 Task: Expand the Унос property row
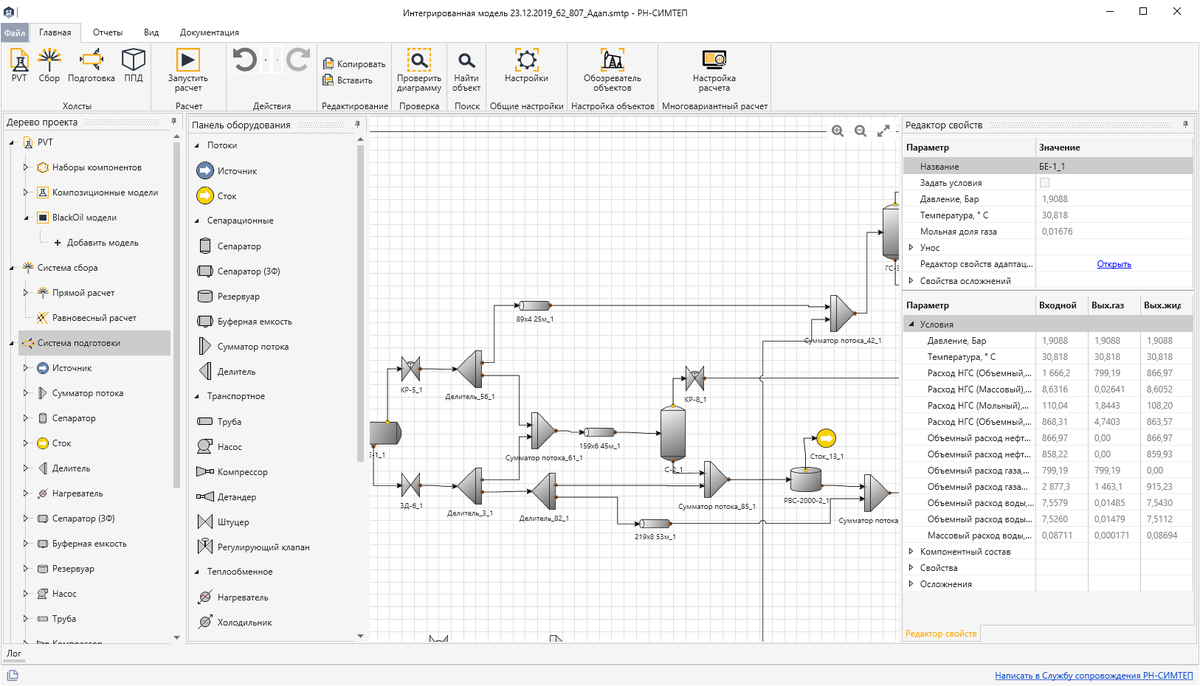(911, 247)
